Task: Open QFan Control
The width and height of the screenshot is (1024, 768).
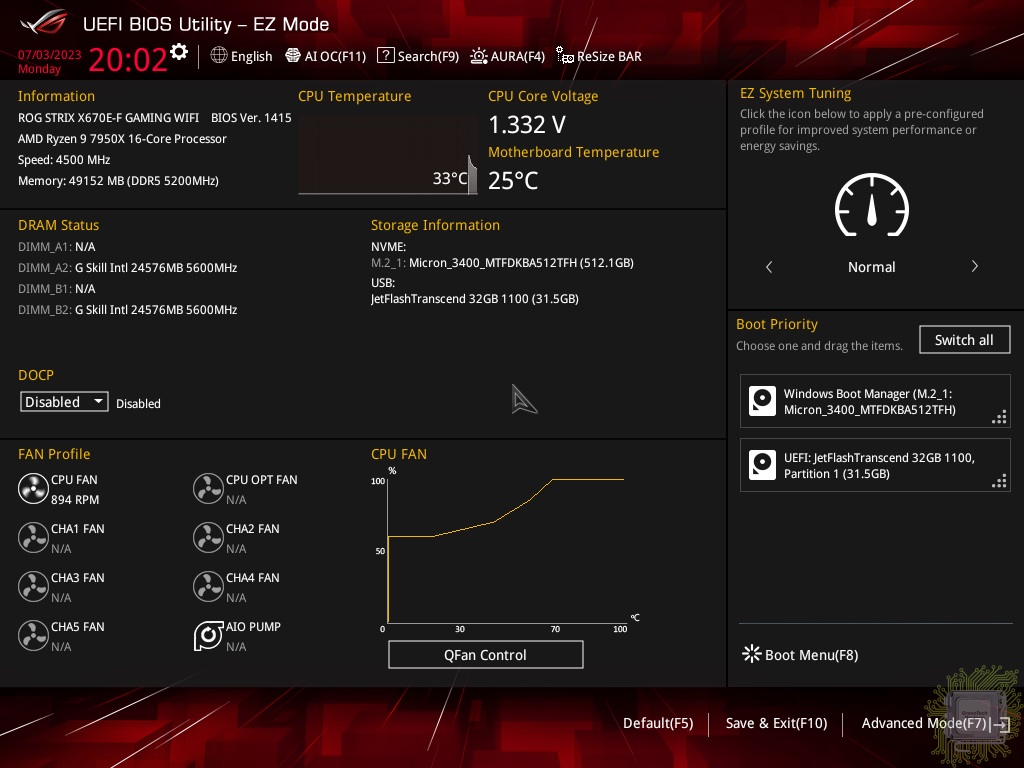Action: pos(485,655)
